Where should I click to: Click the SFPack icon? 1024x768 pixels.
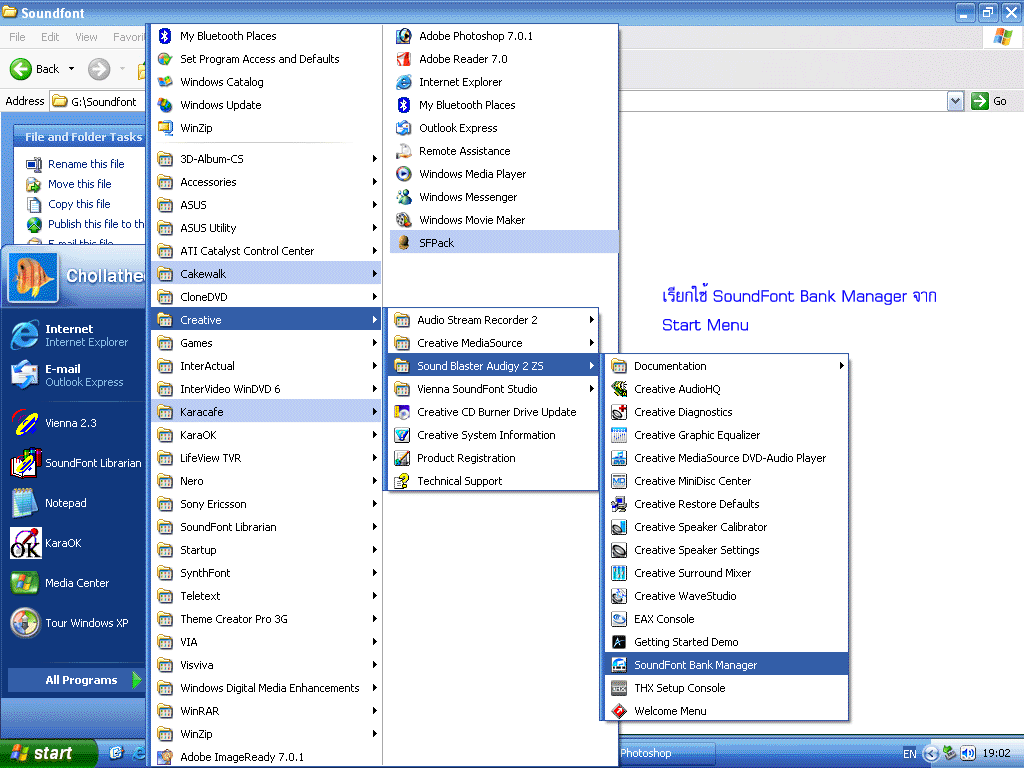pyautogui.click(x=404, y=243)
